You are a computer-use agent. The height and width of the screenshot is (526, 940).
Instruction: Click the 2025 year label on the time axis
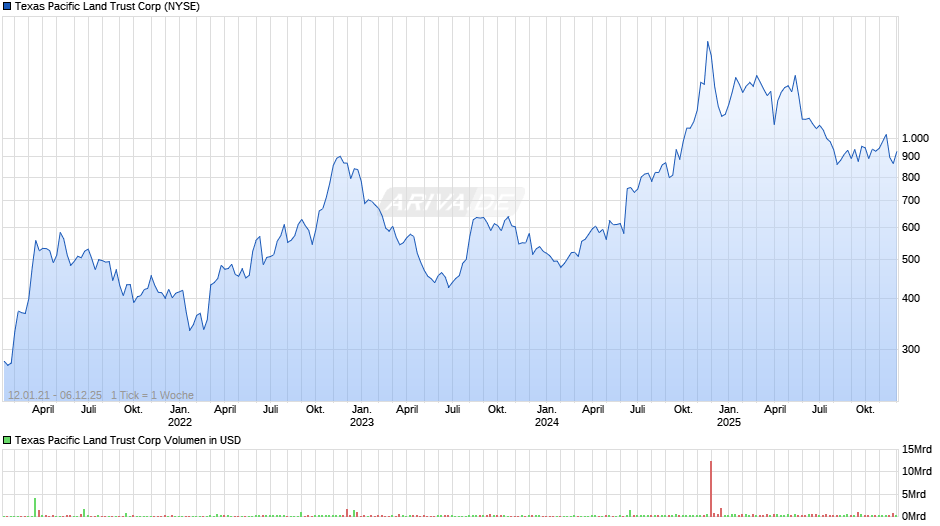[729, 422]
